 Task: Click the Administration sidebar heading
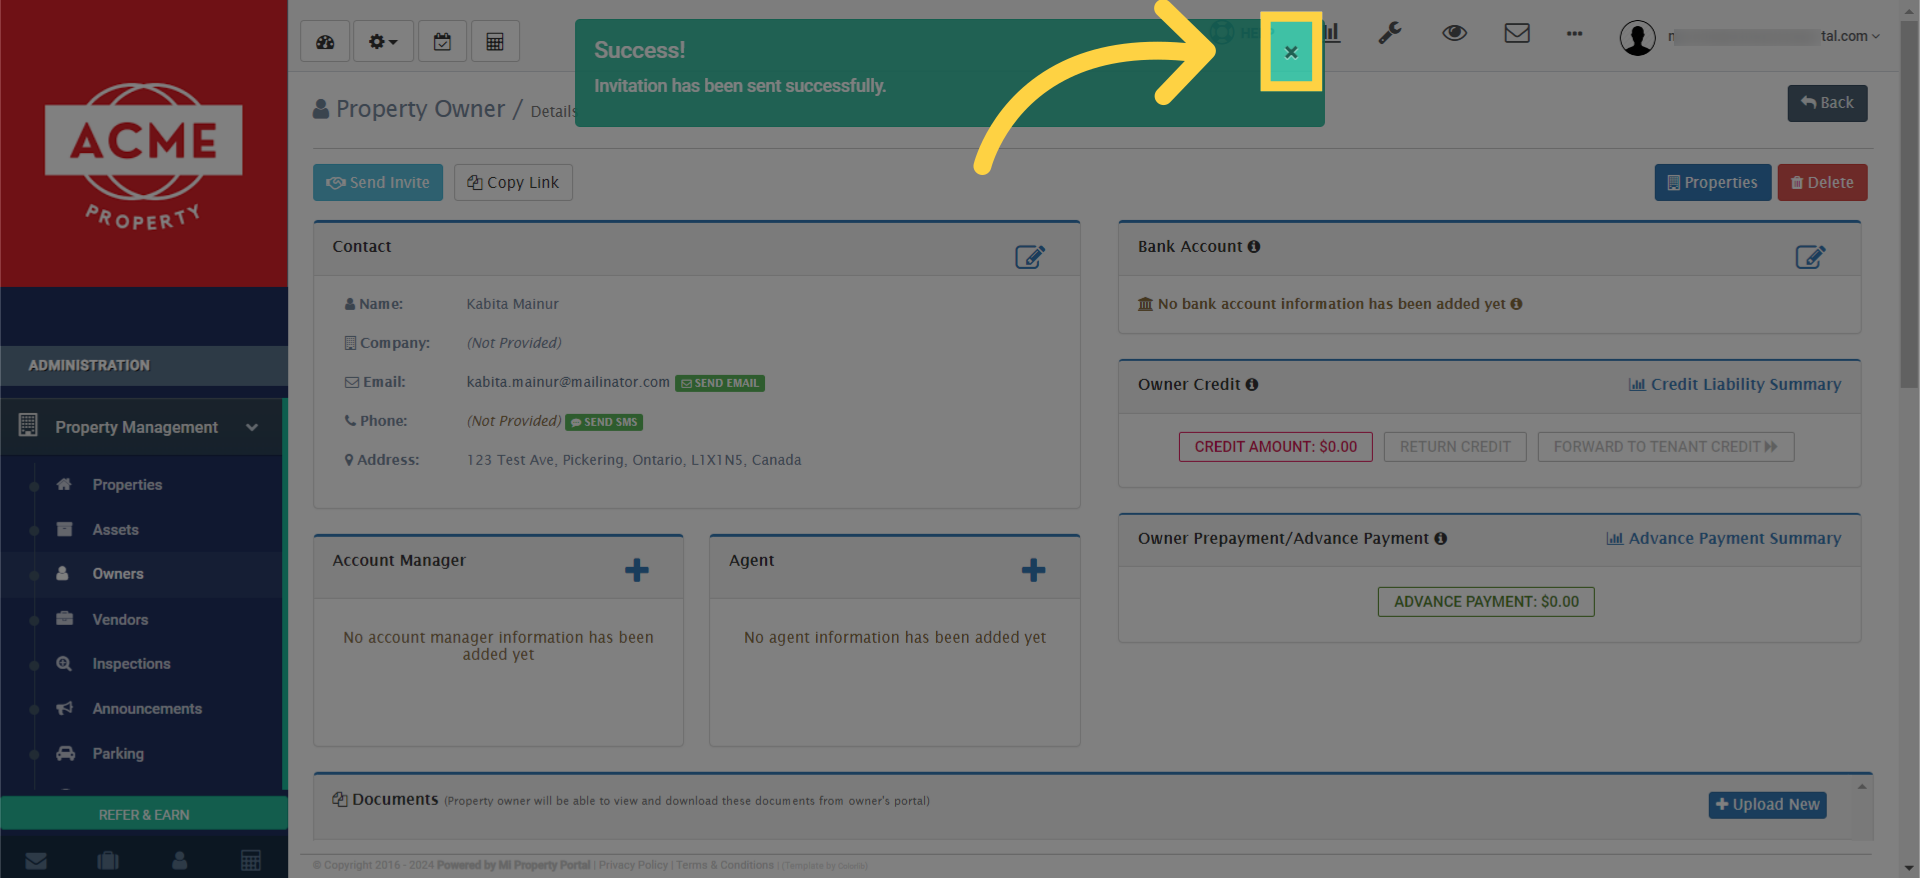pyautogui.click(x=89, y=366)
